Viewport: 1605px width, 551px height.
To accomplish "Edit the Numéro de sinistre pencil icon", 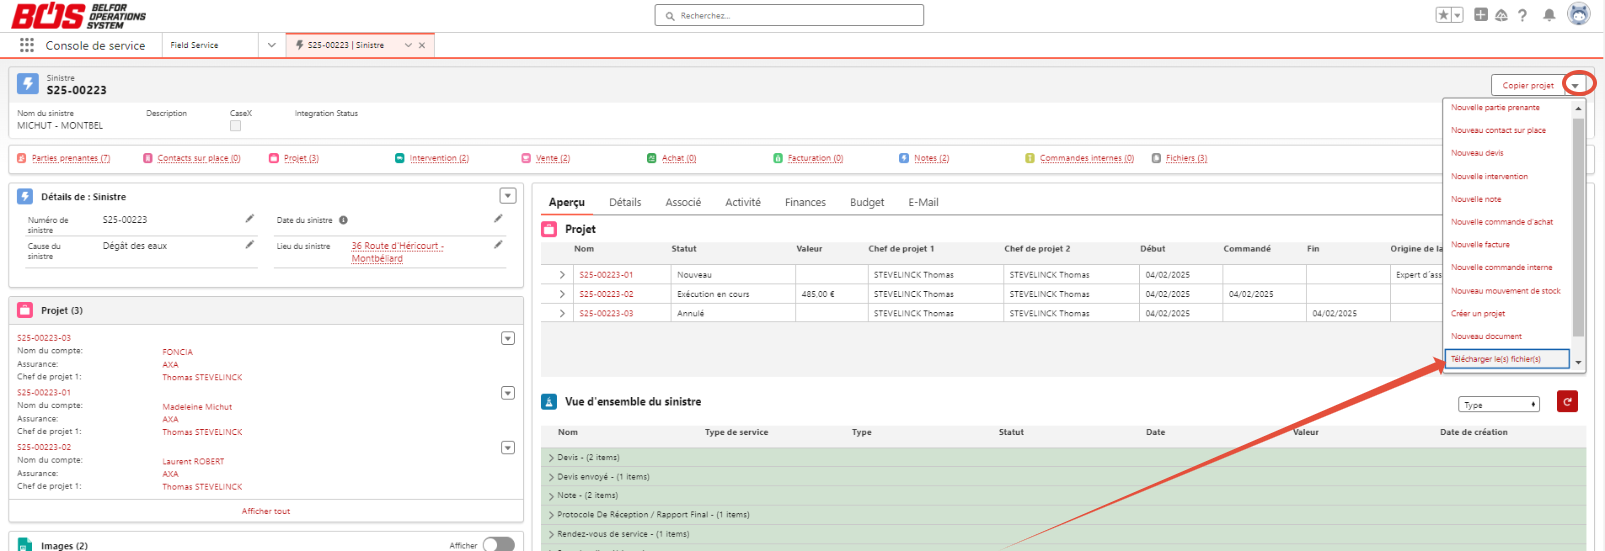I will pos(250,218).
